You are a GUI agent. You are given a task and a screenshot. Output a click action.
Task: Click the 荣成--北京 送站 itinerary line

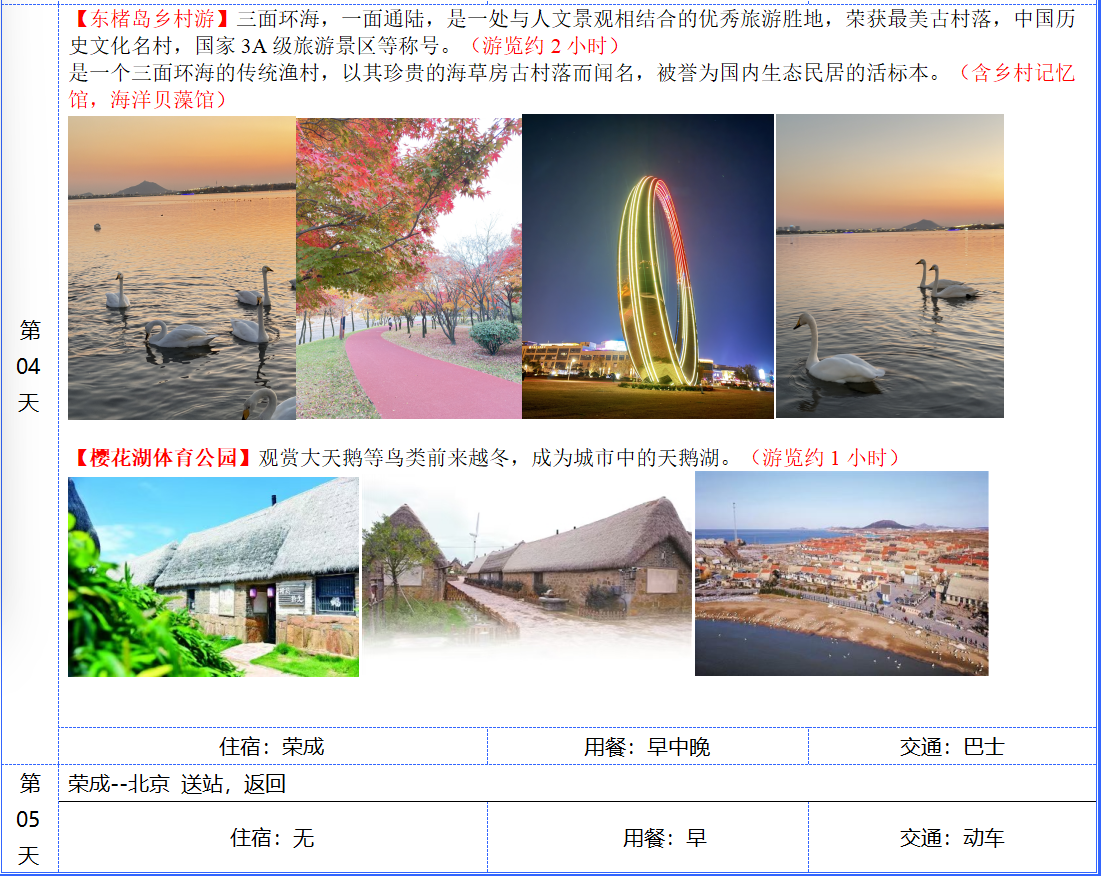(x=177, y=784)
